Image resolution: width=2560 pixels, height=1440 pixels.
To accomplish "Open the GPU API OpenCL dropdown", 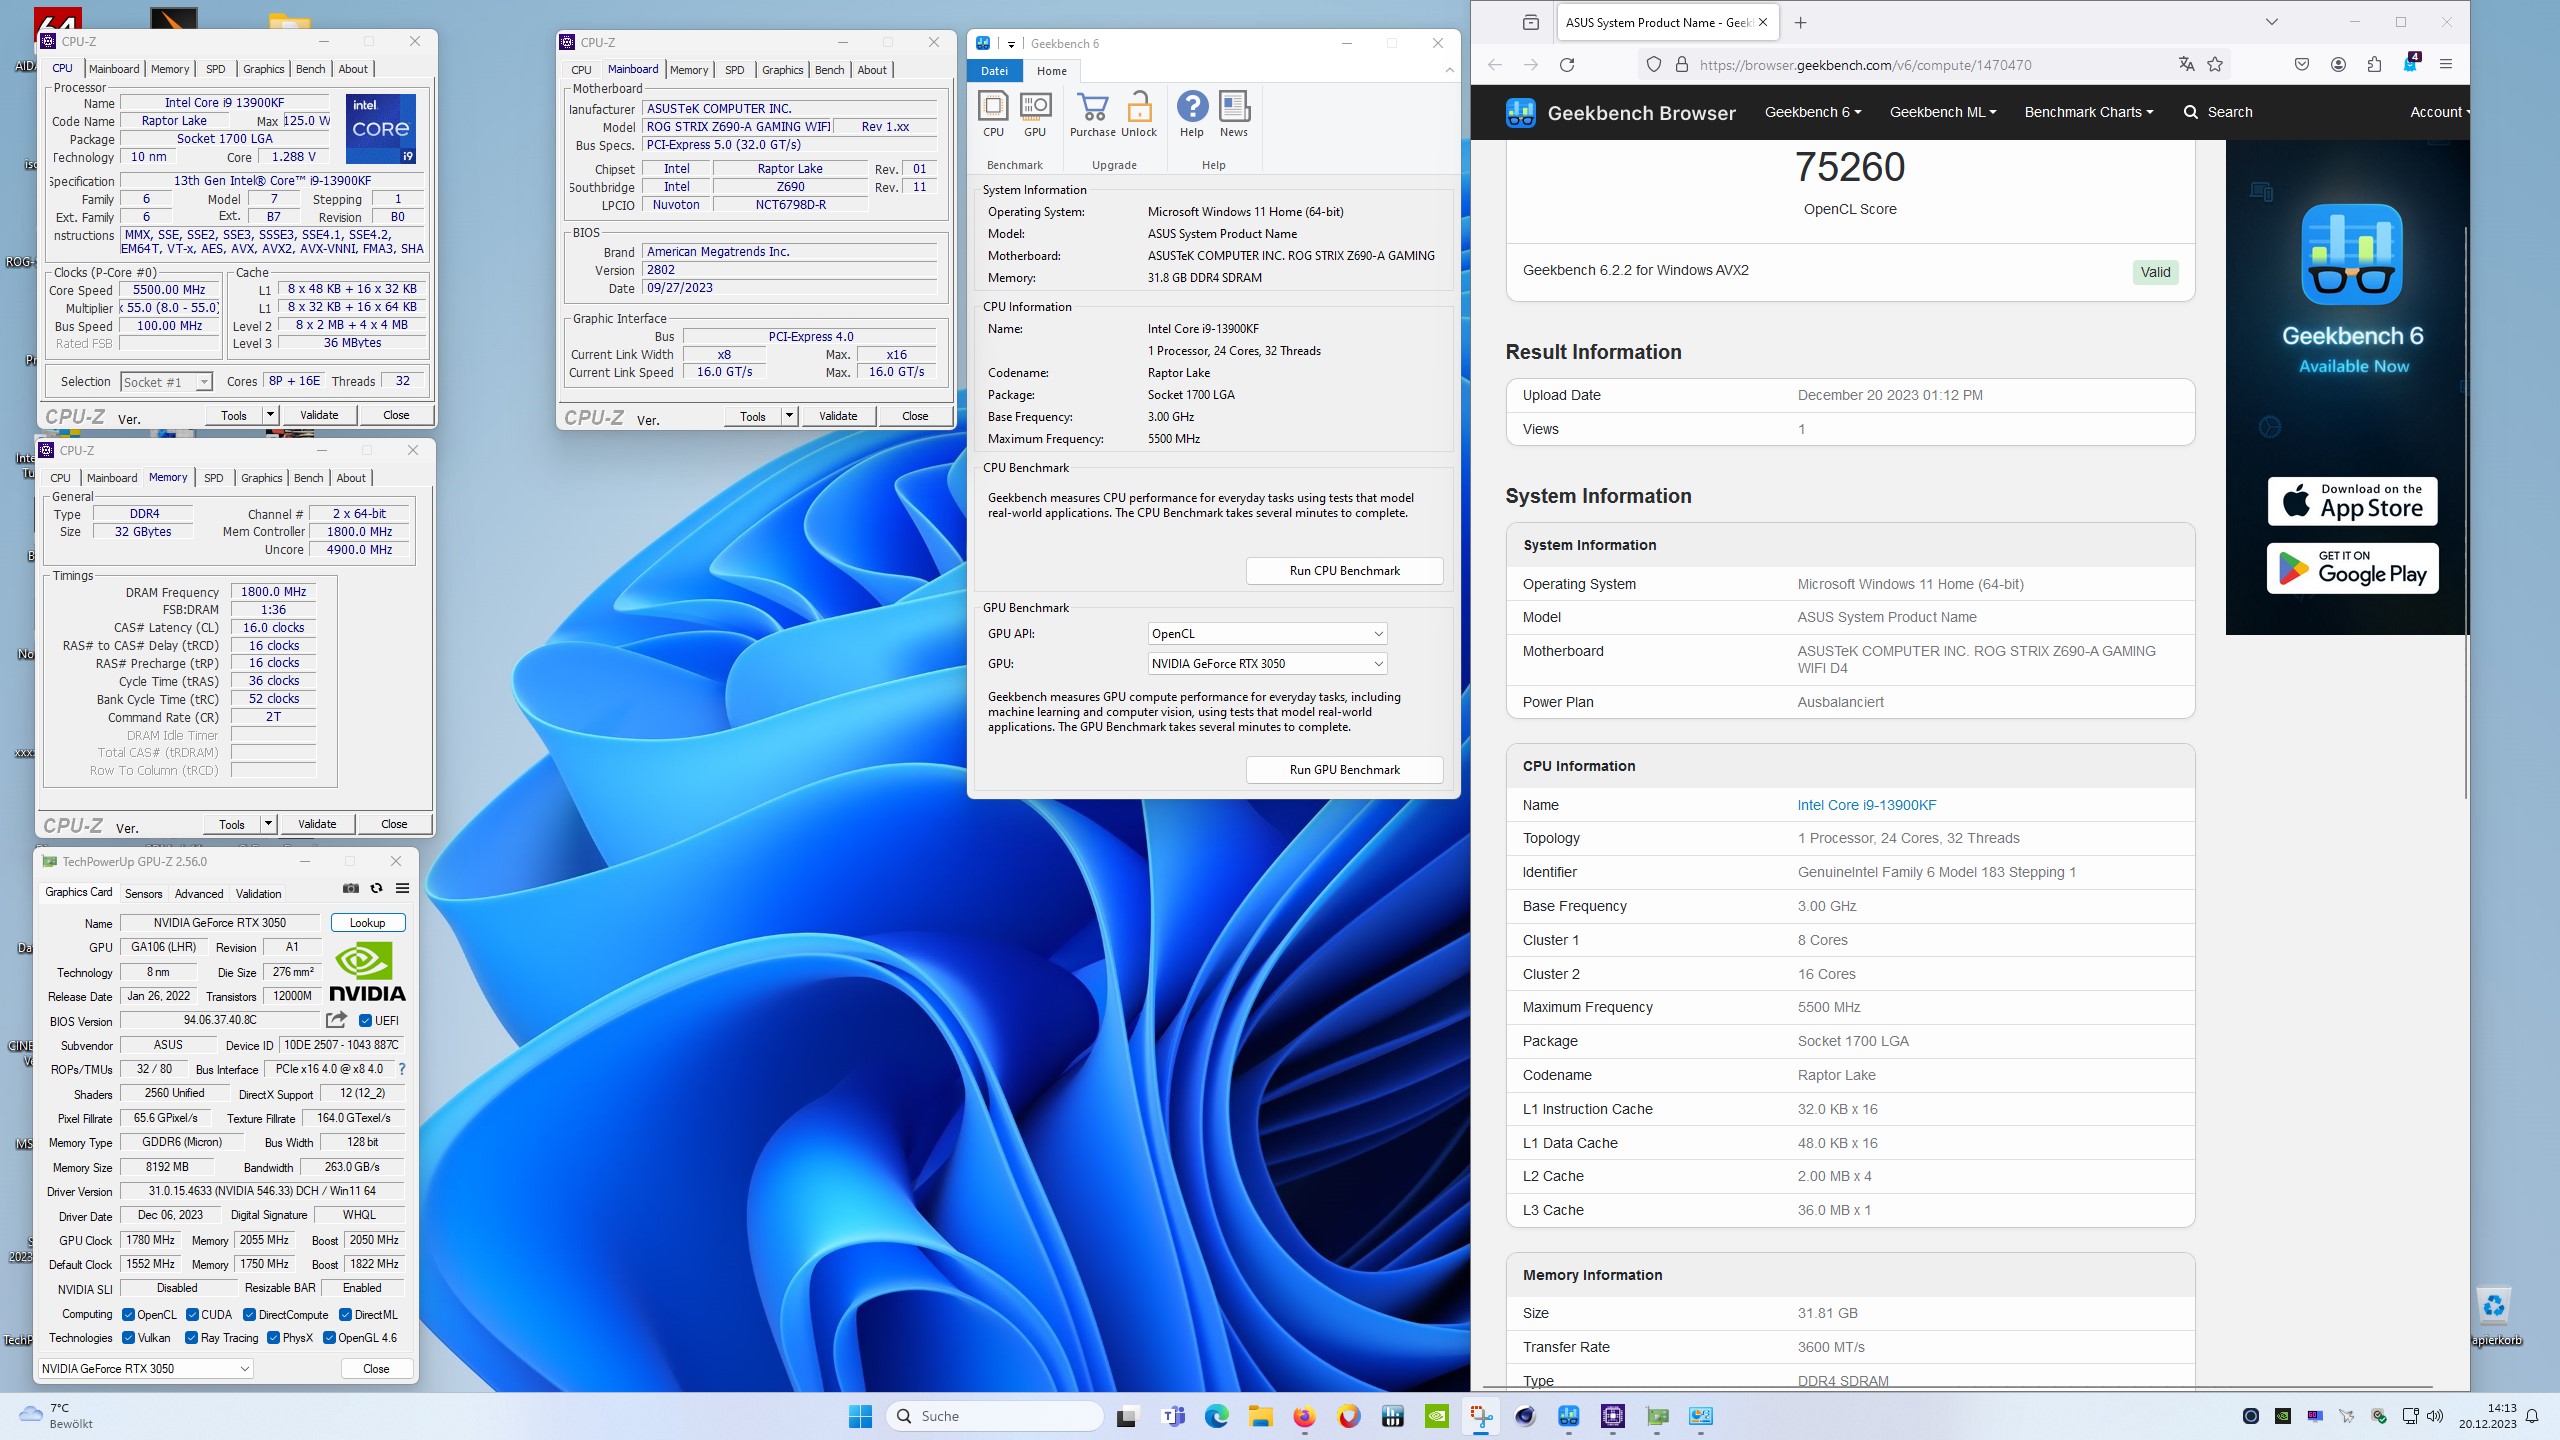I will point(1267,634).
